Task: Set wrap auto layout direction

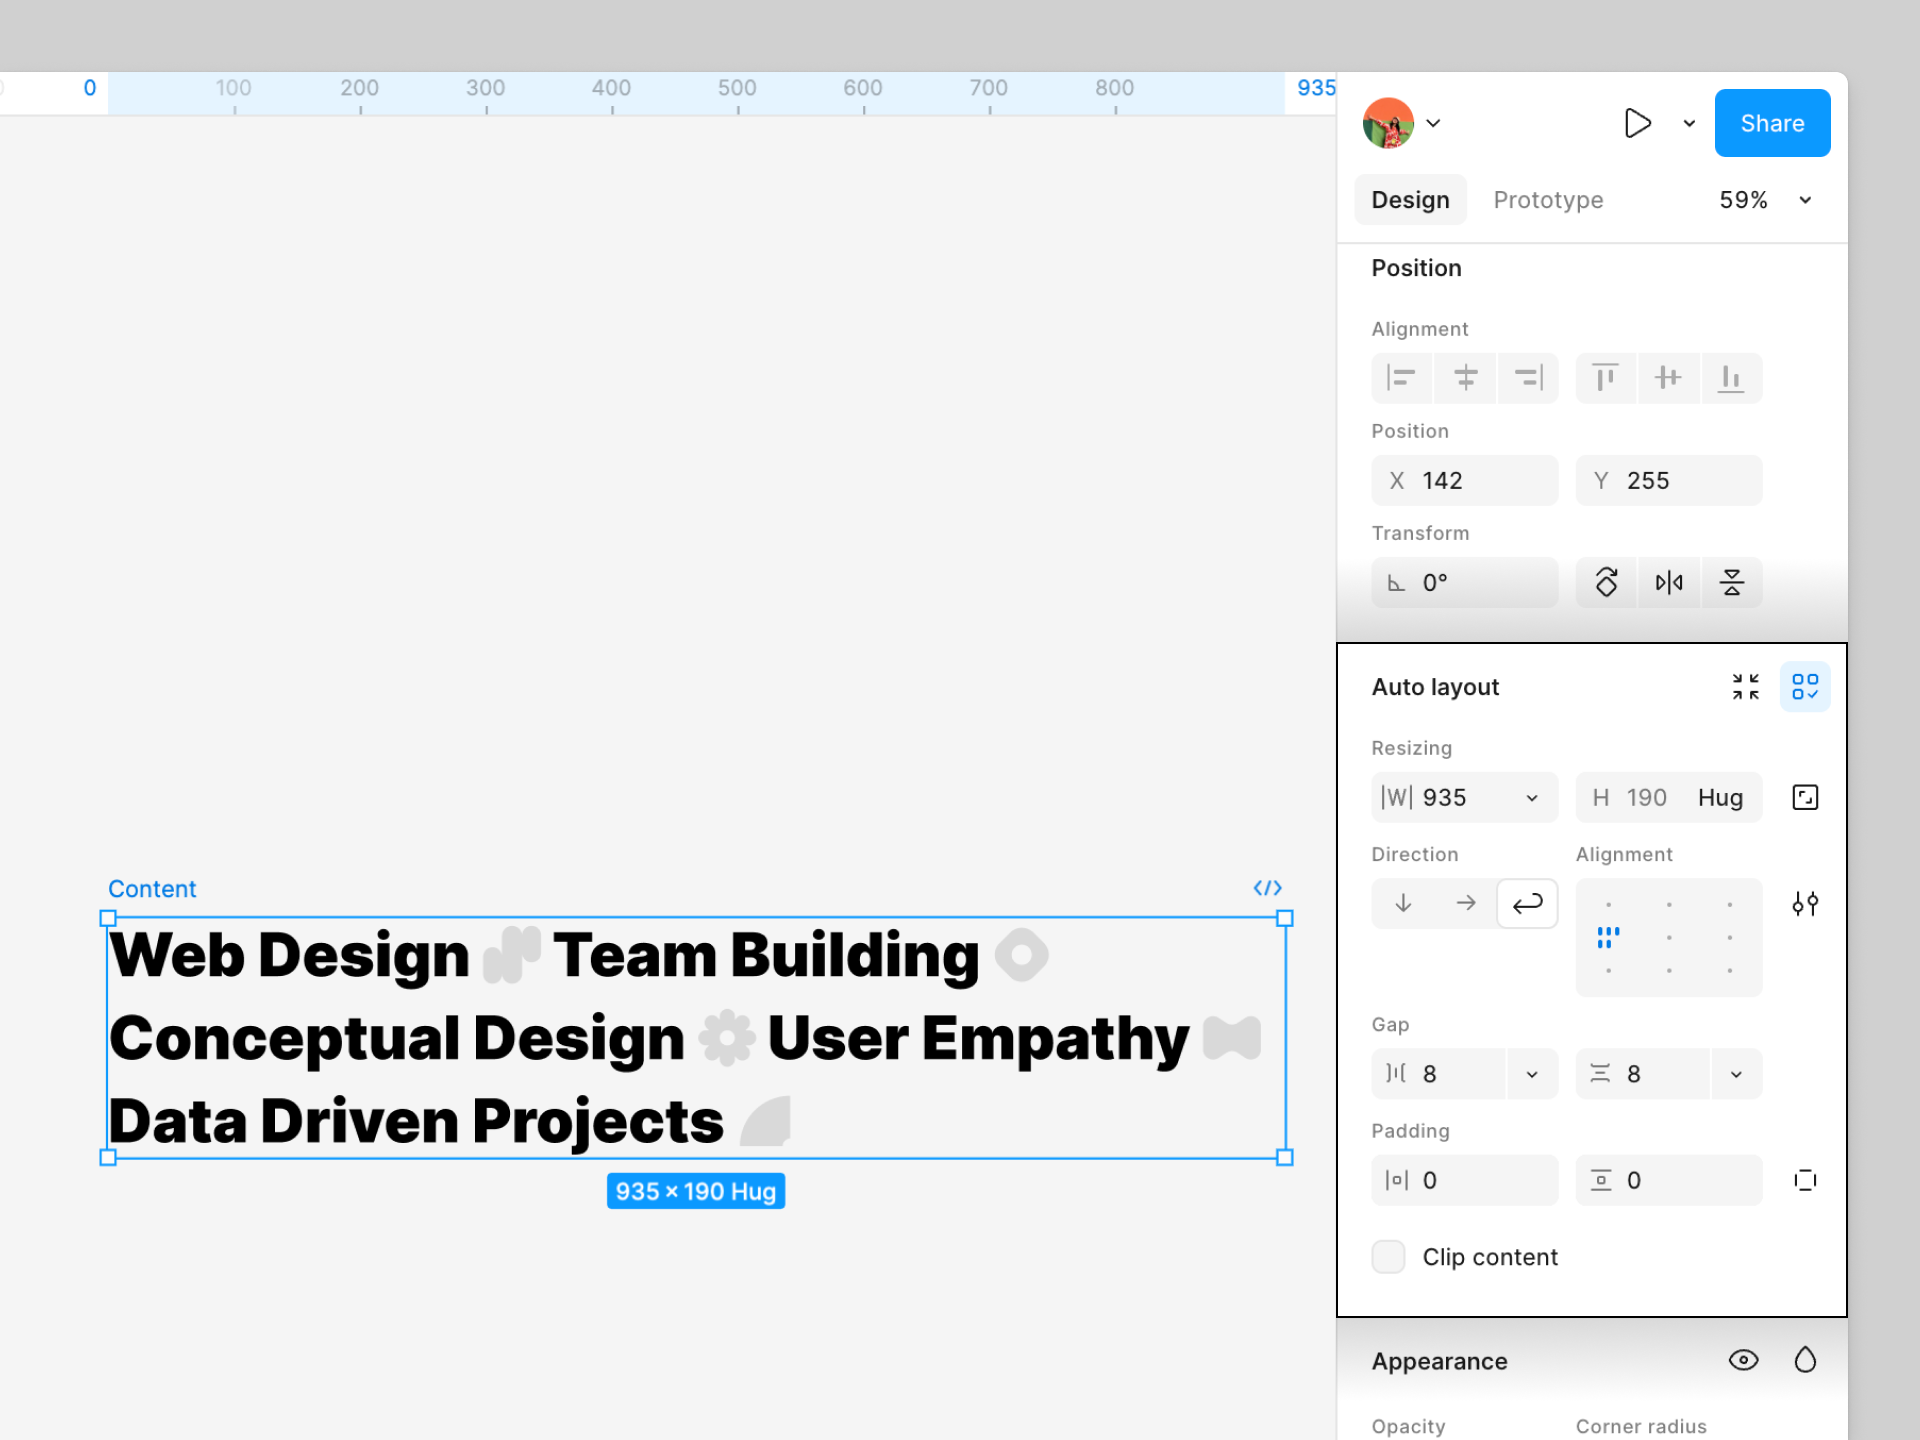Action: coord(1527,904)
